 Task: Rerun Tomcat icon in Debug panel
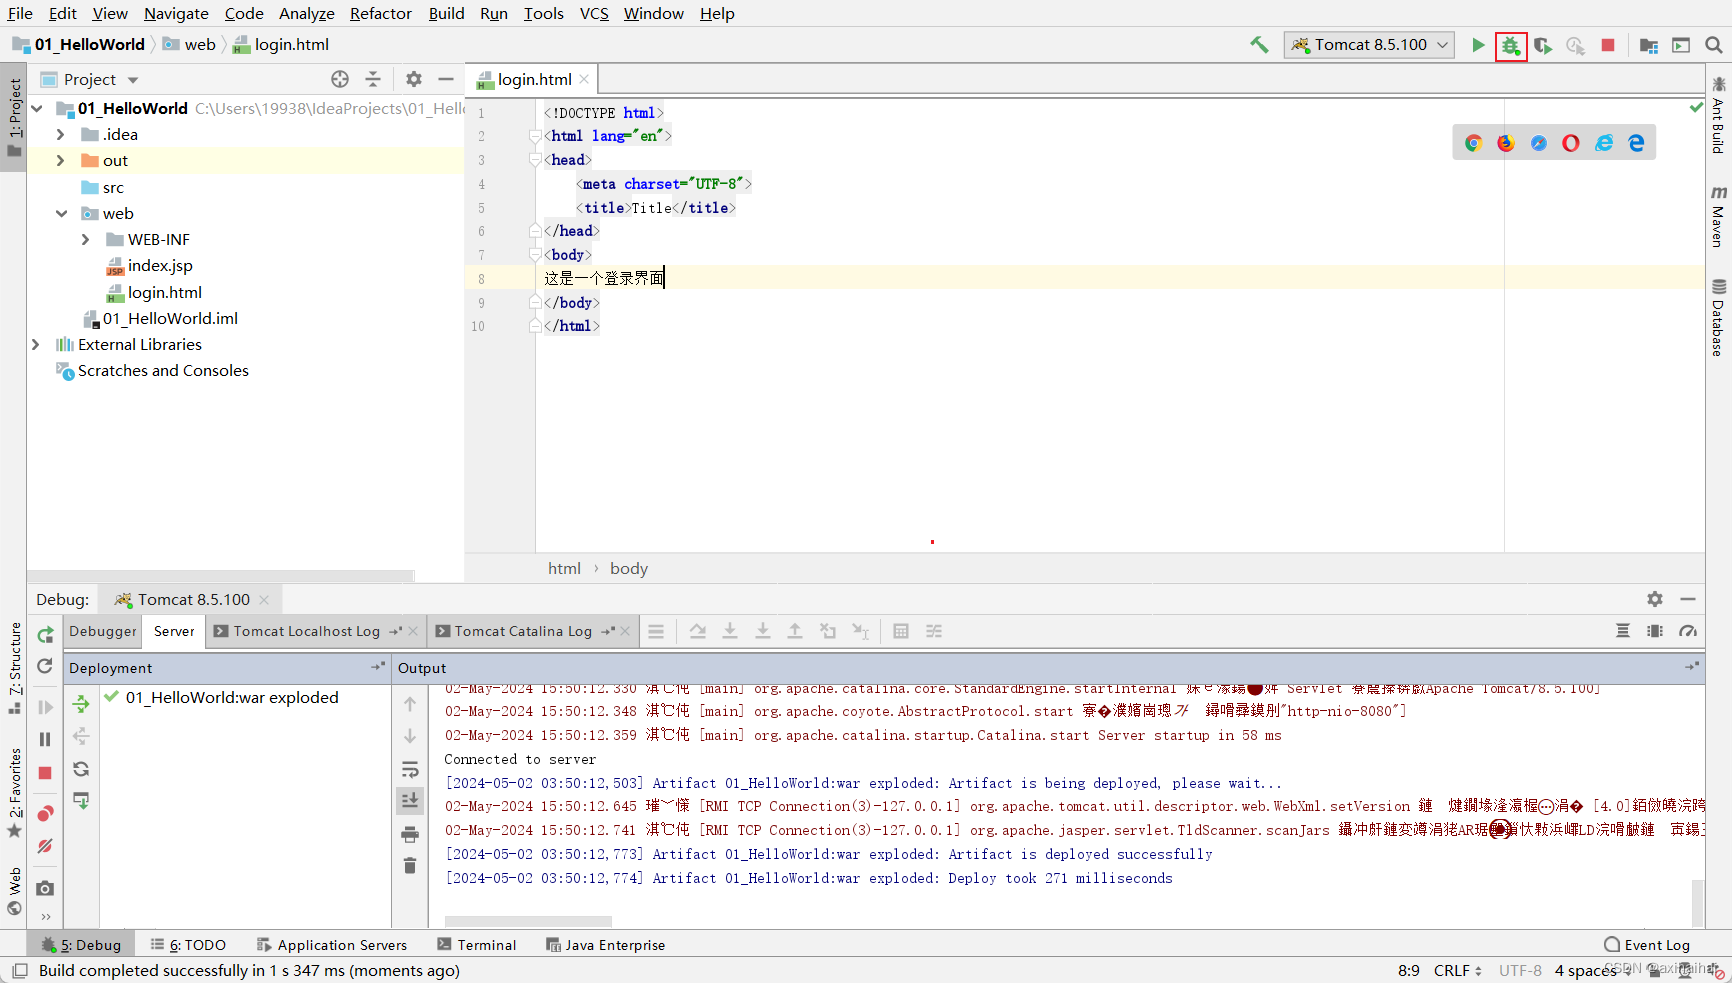[45, 635]
